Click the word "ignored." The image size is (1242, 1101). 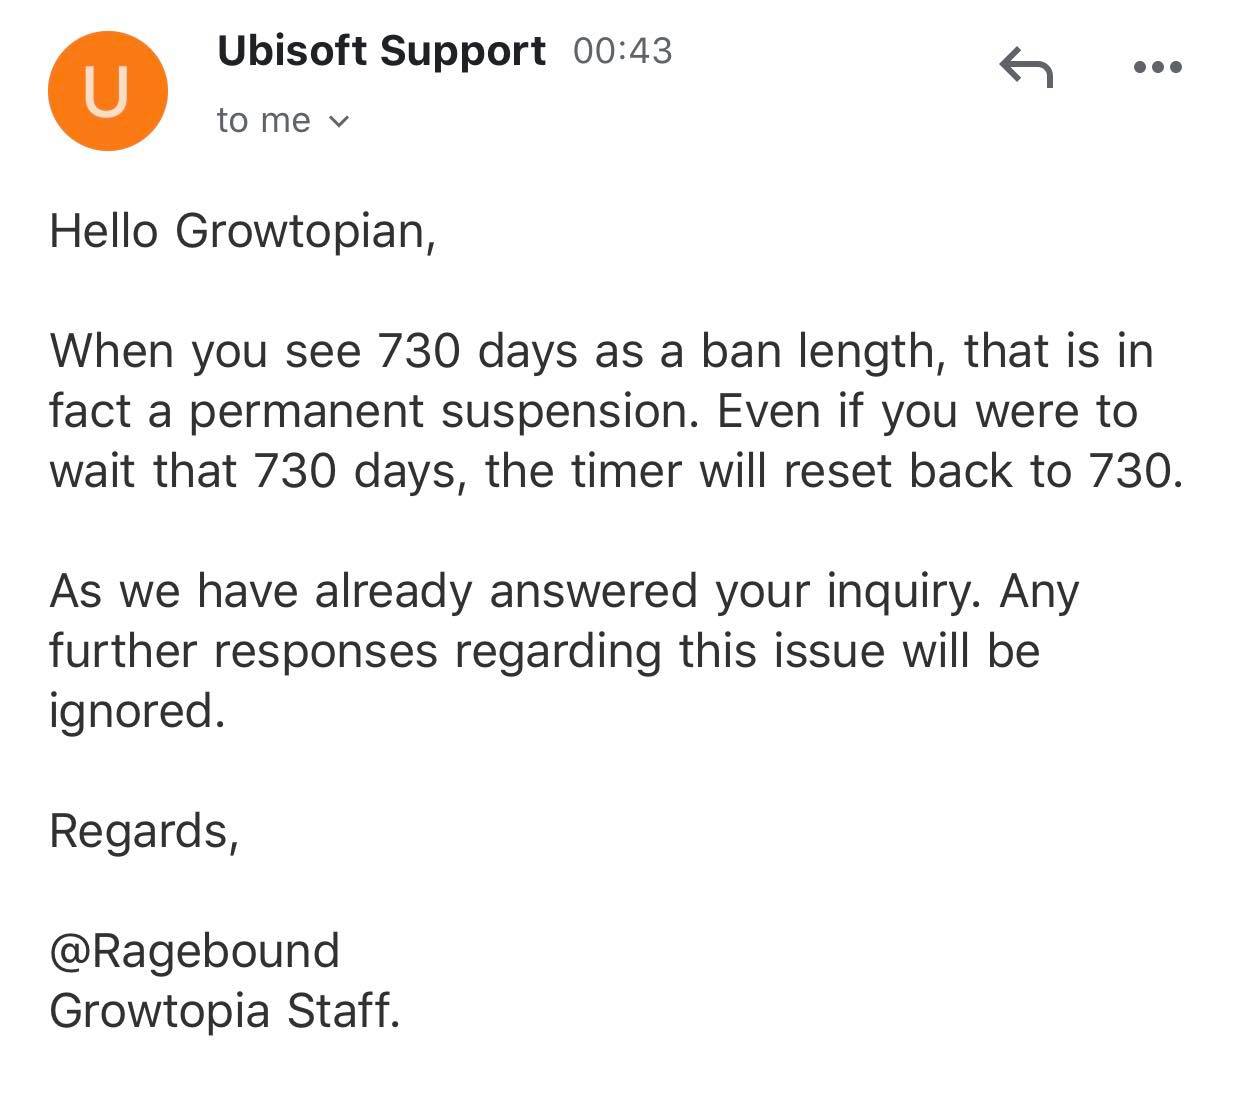[137, 712]
